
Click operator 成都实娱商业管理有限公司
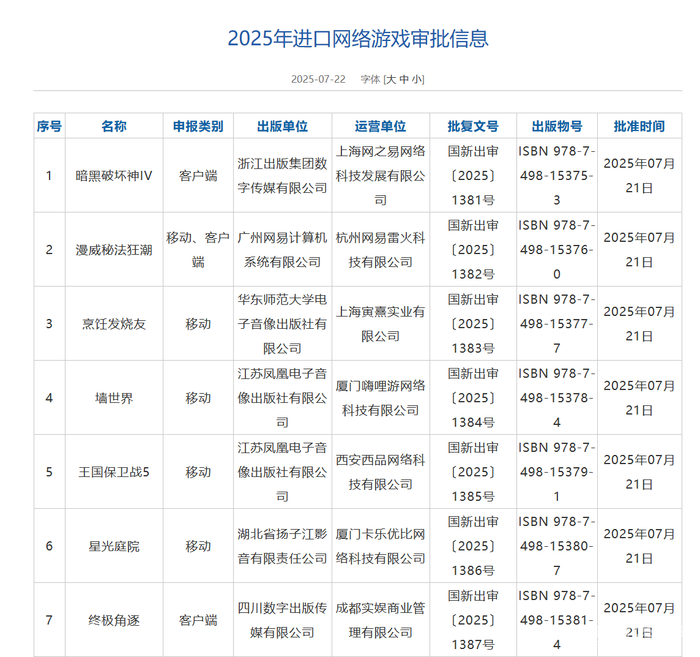pyautogui.click(x=380, y=620)
